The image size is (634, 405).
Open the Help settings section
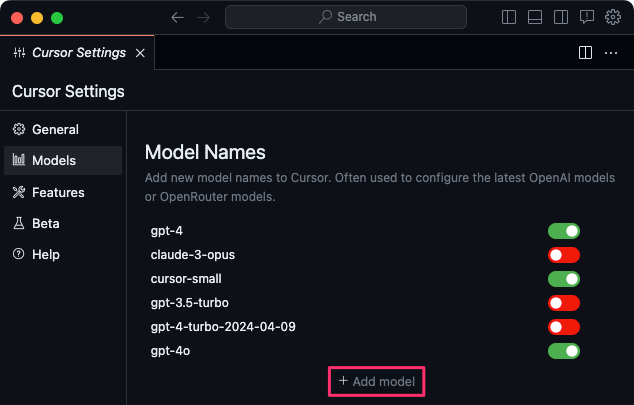63,255
